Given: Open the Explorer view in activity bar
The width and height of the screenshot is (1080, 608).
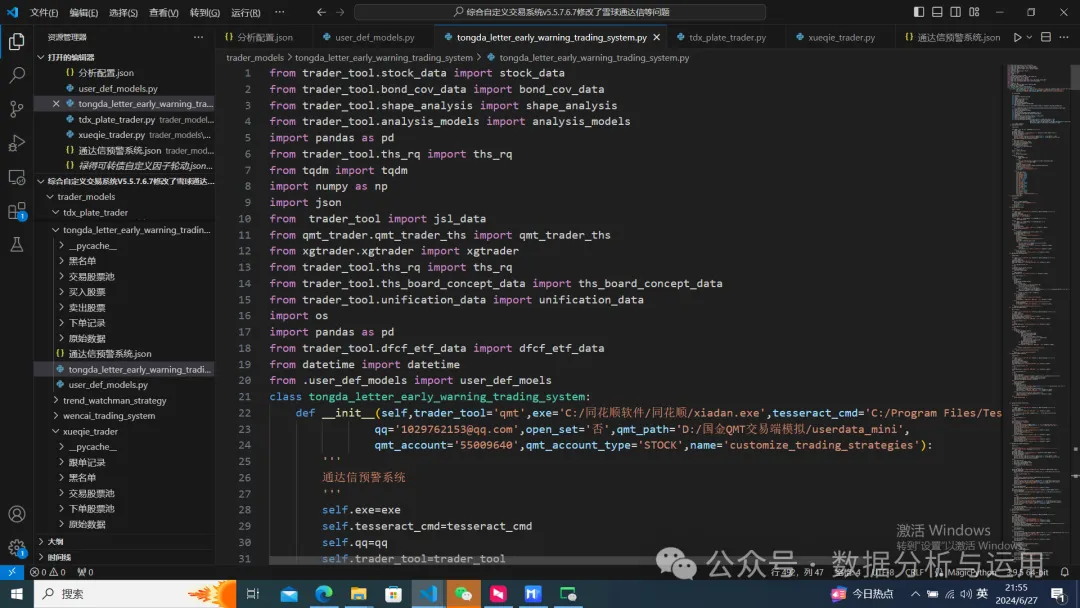Looking at the screenshot, I should [x=17, y=42].
